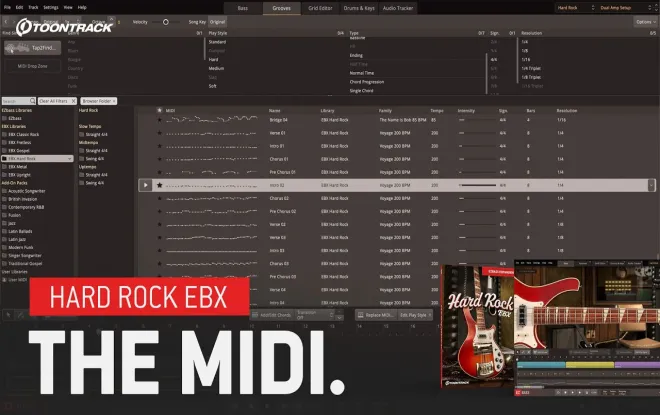The width and height of the screenshot is (660, 415).
Task: Open the Hard Rock library selector
Action: point(575,8)
